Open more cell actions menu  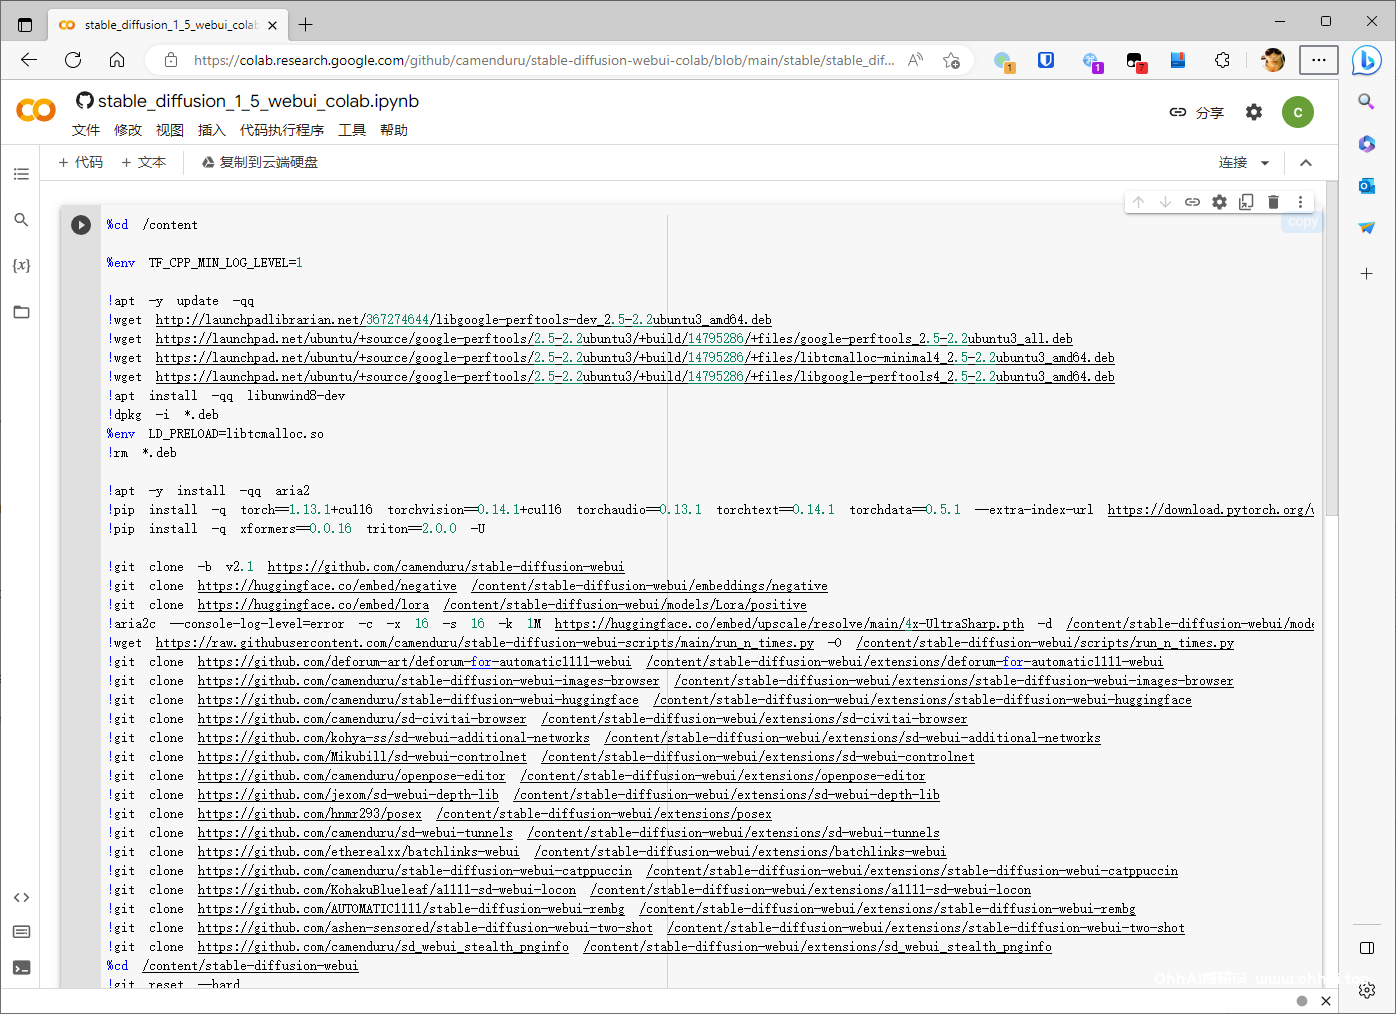[x=1300, y=202]
